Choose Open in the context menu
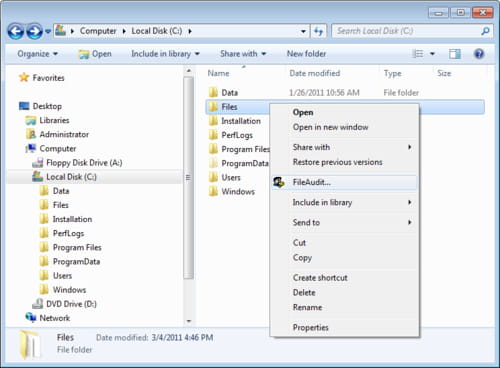This screenshot has width=500, height=368. click(x=303, y=112)
